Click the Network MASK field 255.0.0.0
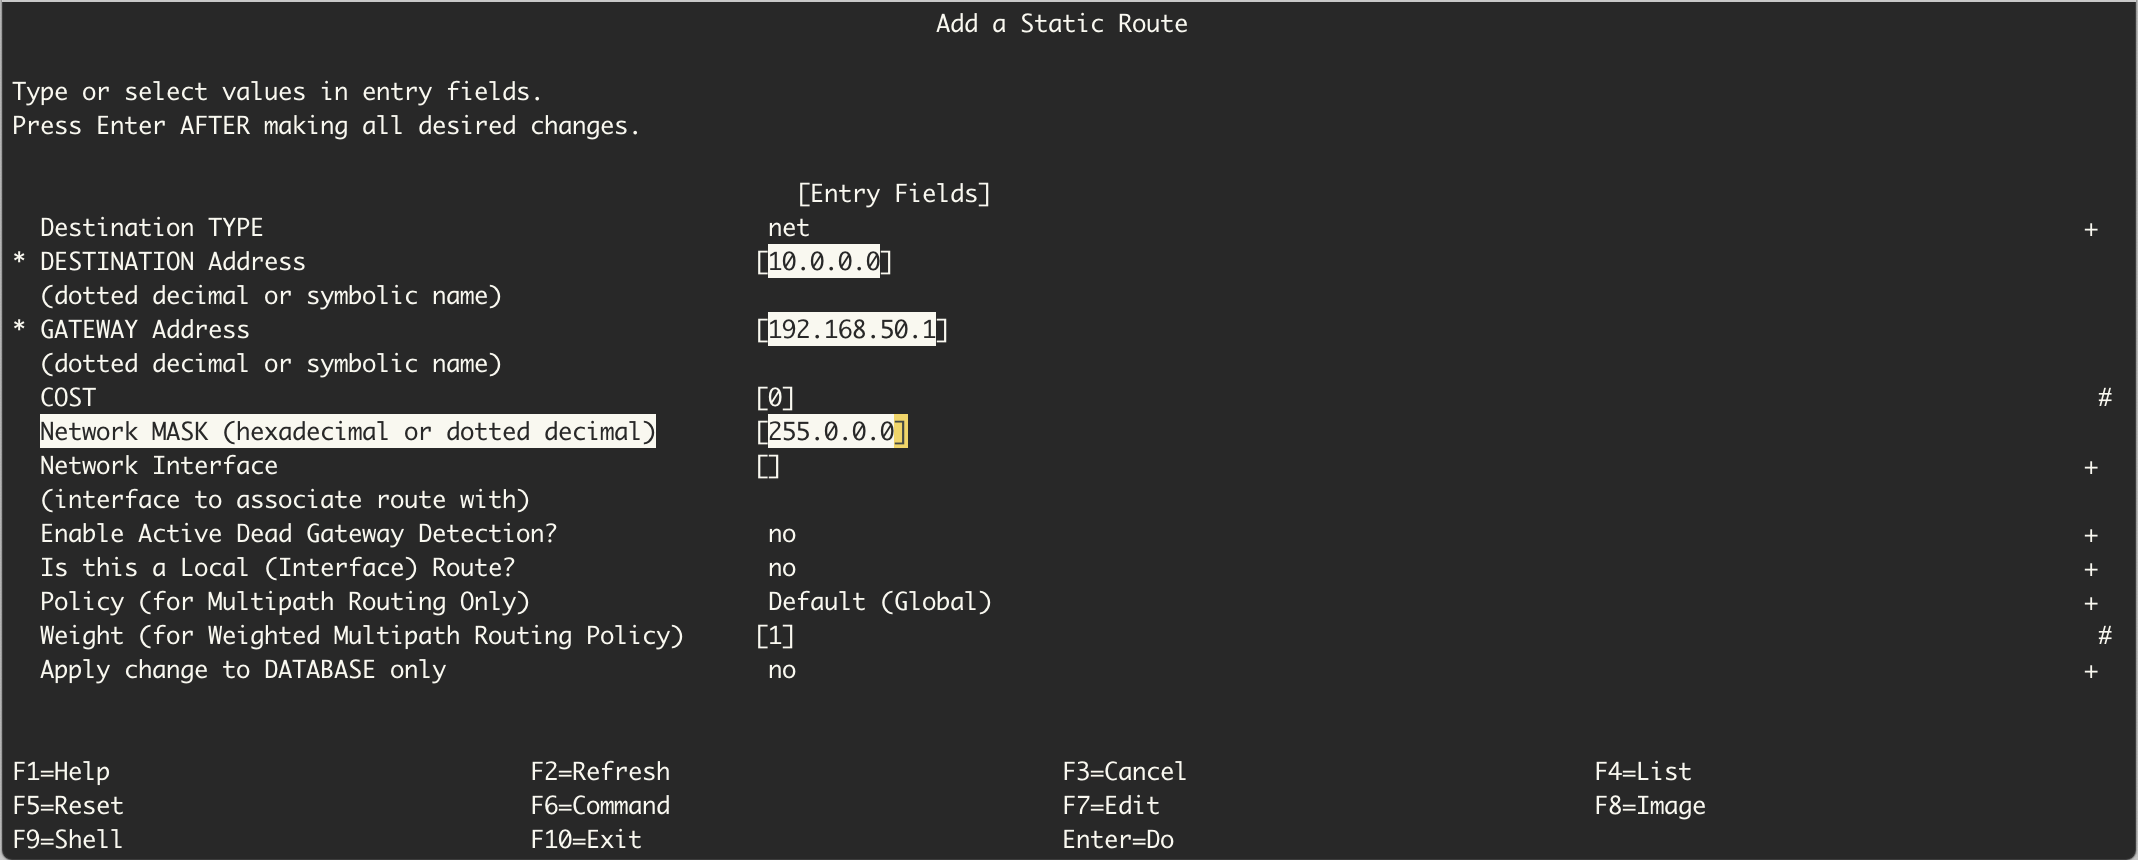2138x860 pixels. pos(831,432)
